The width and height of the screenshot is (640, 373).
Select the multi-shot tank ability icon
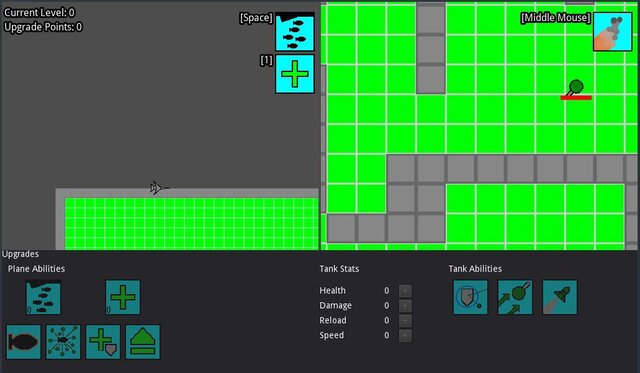(x=515, y=297)
